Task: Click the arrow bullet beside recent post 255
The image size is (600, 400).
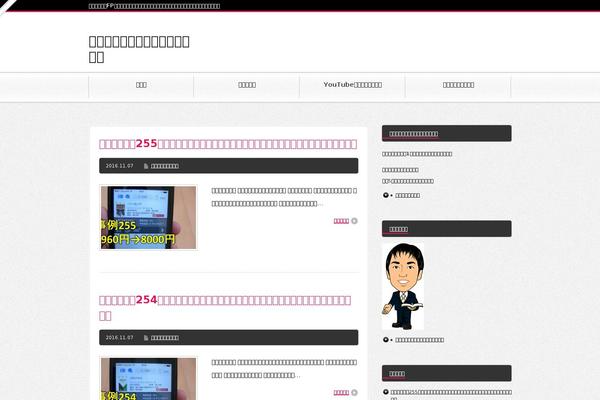Action: coord(386,392)
